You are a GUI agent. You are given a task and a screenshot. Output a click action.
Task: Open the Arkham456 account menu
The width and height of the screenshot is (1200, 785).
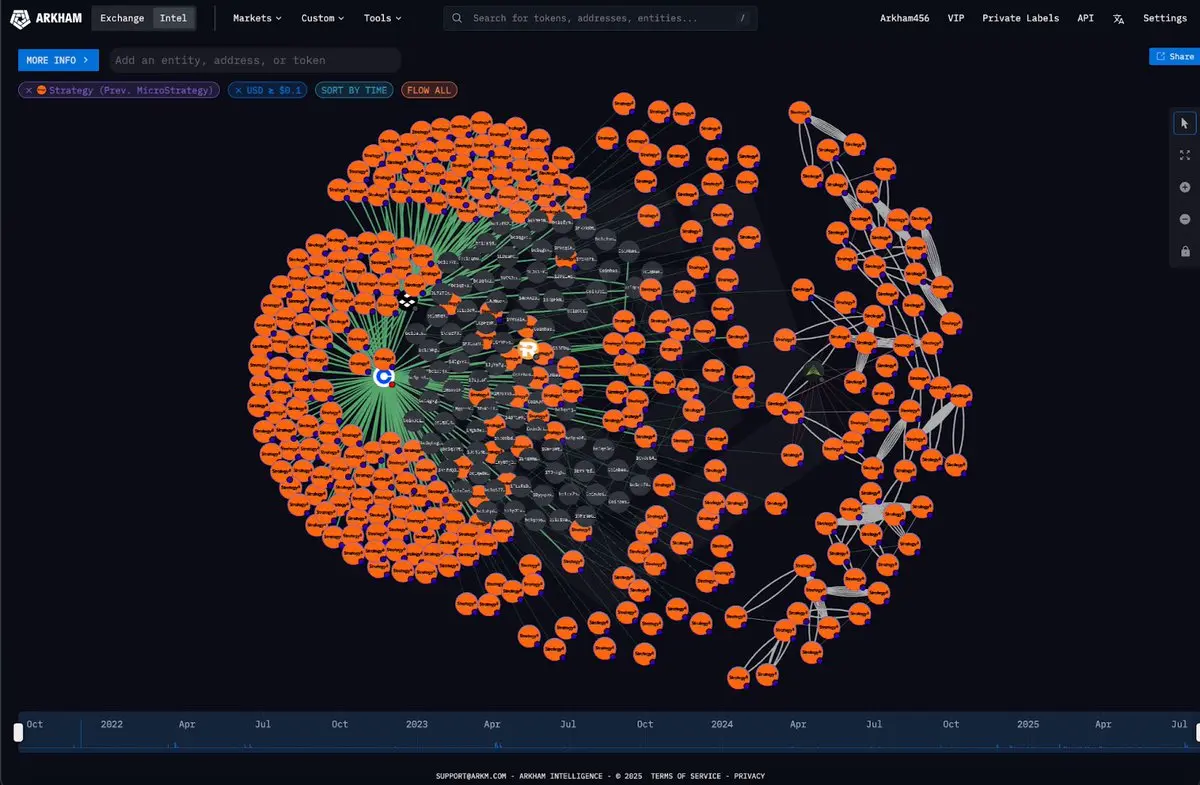904,18
